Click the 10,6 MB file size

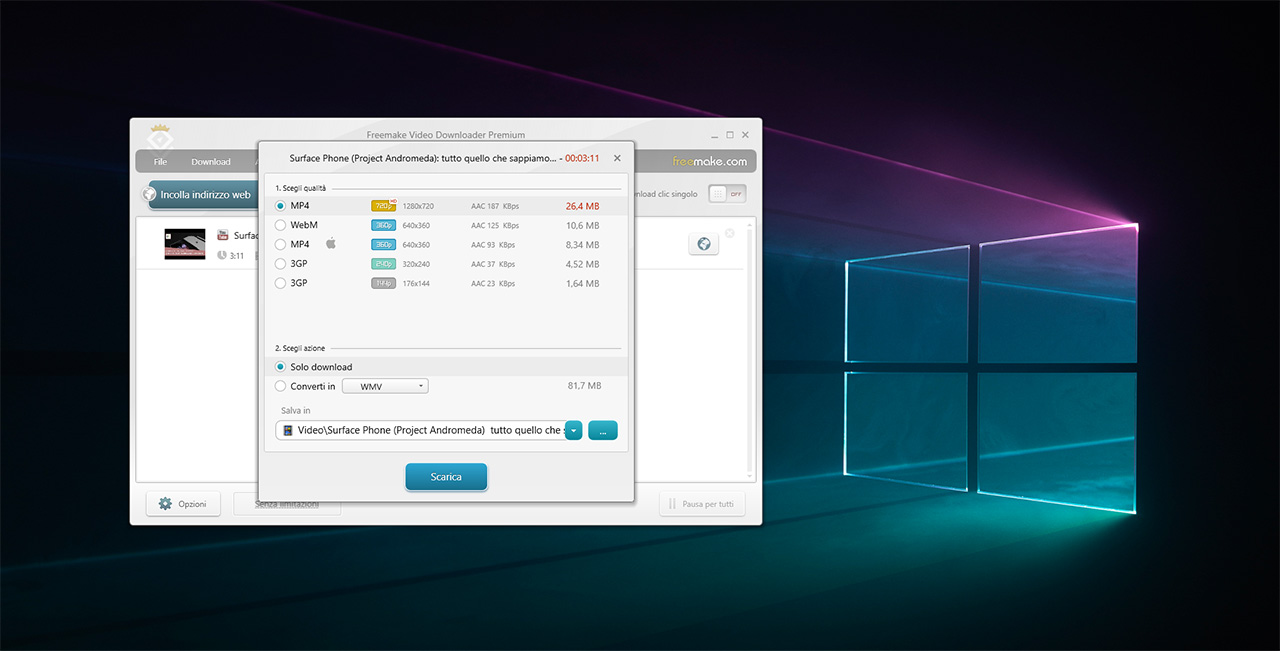[x=583, y=225]
